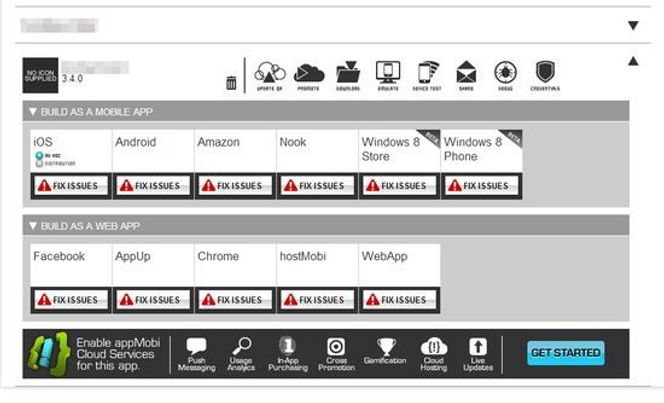Open the Download folder icon
The height and width of the screenshot is (403, 664).
(x=348, y=76)
